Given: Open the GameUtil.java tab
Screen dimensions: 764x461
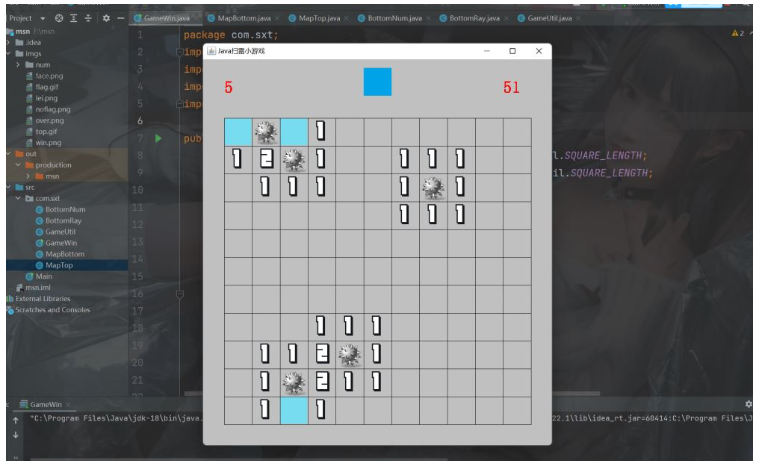Looking at the screenshot, I should [x=550, y=18].
